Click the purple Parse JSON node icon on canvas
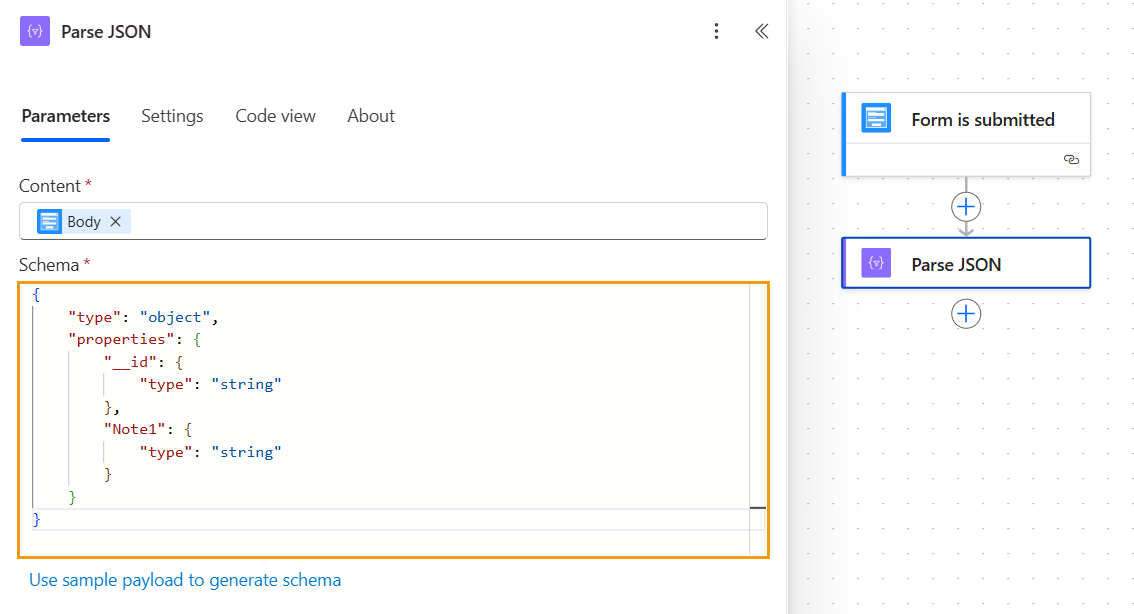1134x614 pixels. point(876,263)
